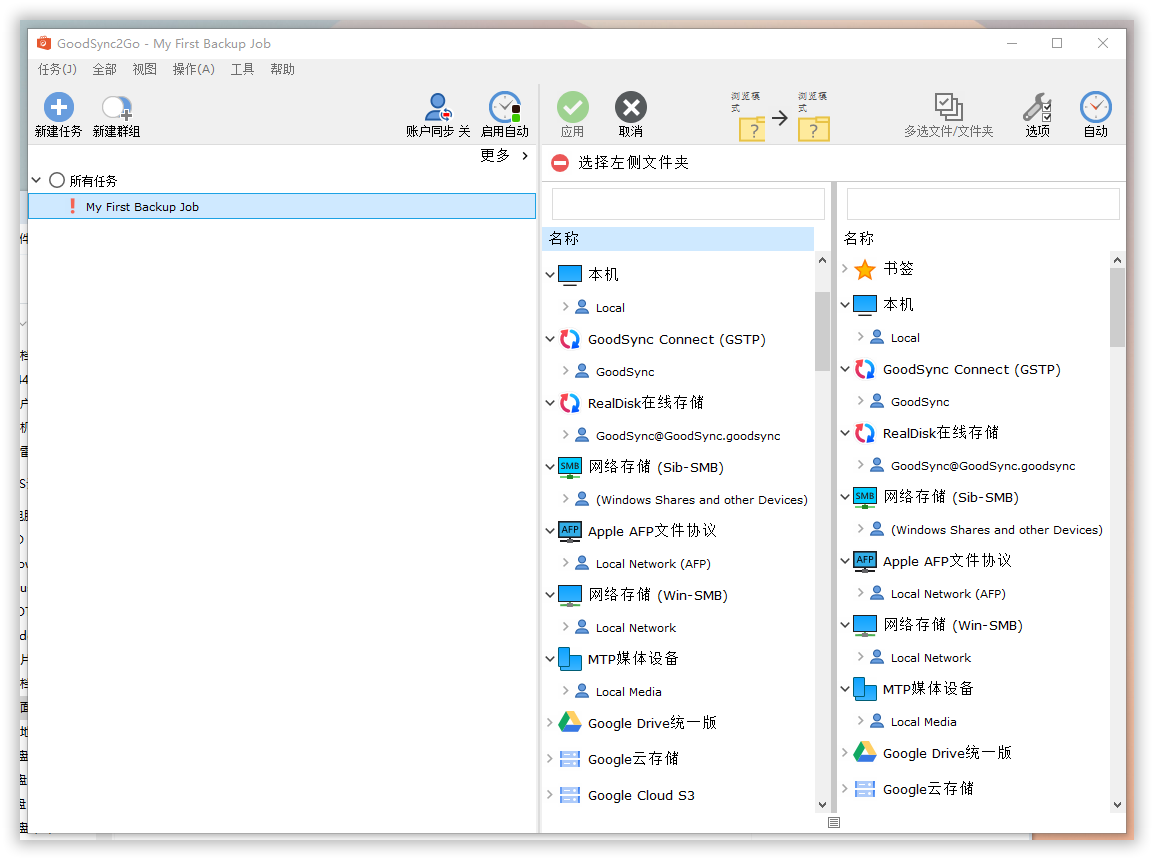Select 网络存储 (Sib-SMB) in left pane
This screenshot has height=860, width=1154.
(656, 467)
